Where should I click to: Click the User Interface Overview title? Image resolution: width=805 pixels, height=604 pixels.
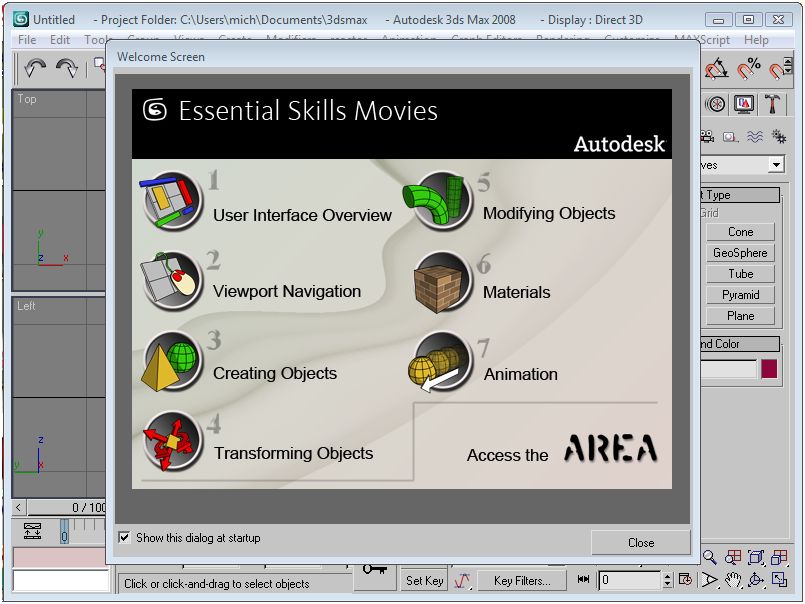point(302,215)
